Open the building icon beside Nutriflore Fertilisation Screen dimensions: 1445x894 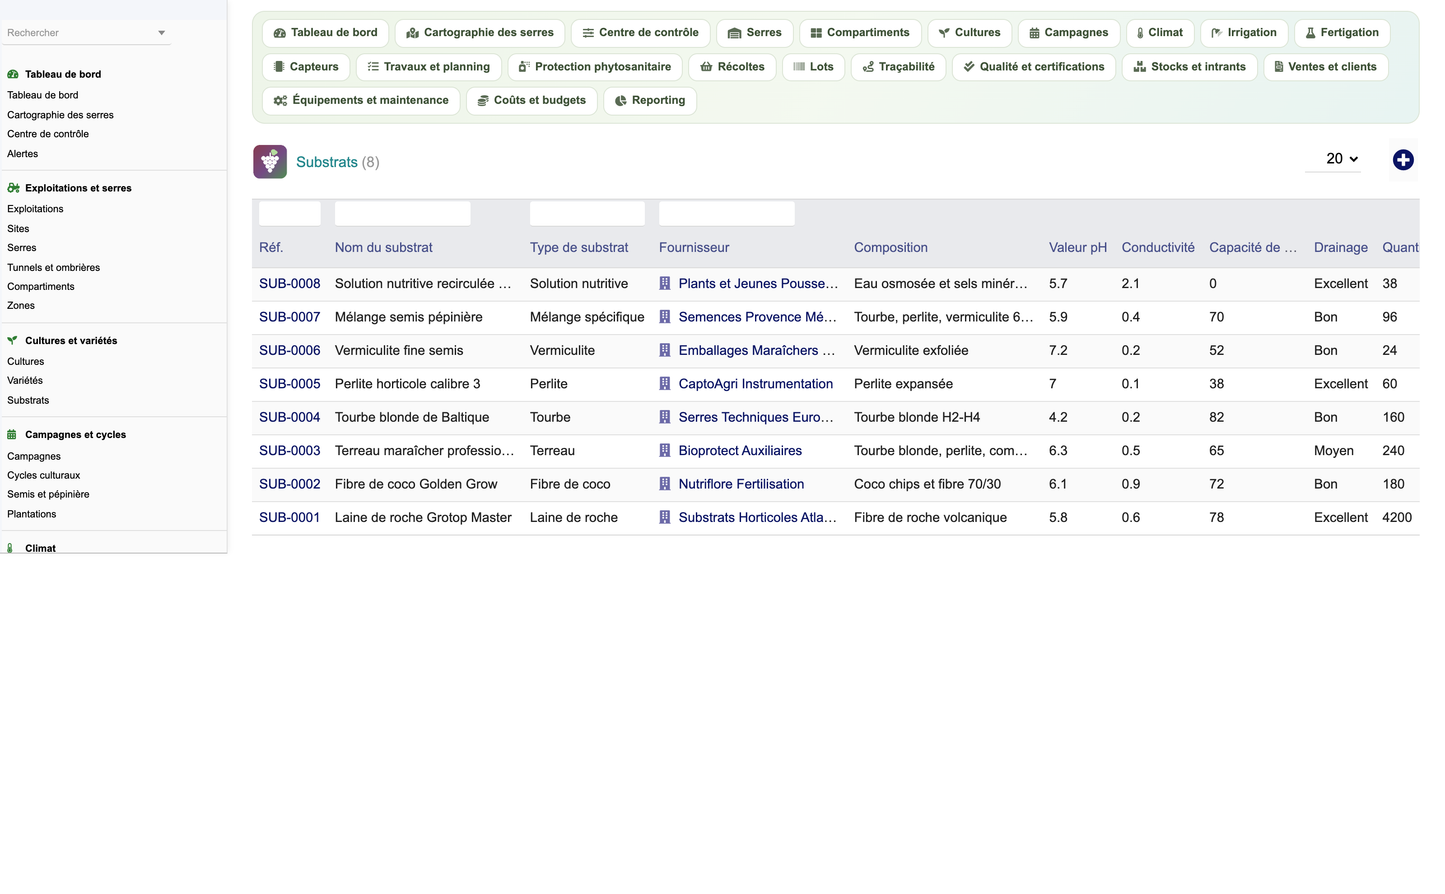665,484
